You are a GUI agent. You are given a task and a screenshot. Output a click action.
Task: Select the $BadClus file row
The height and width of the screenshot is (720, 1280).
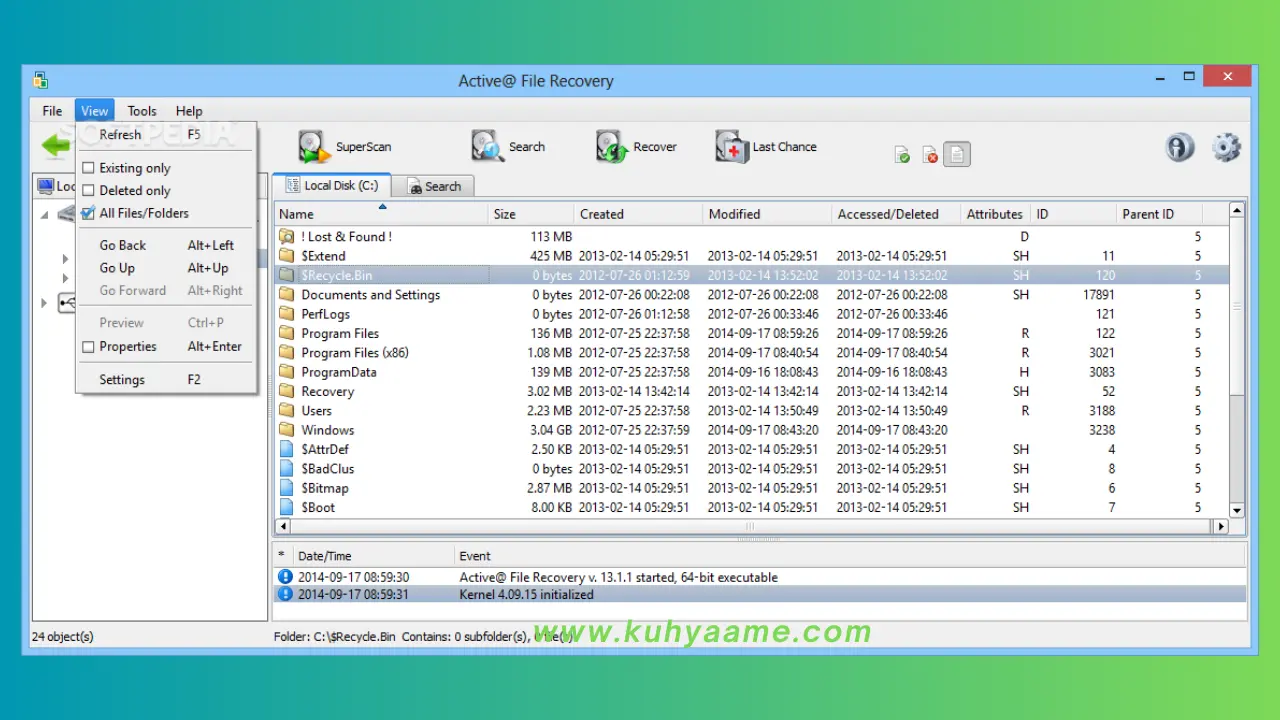pos(752,469)
